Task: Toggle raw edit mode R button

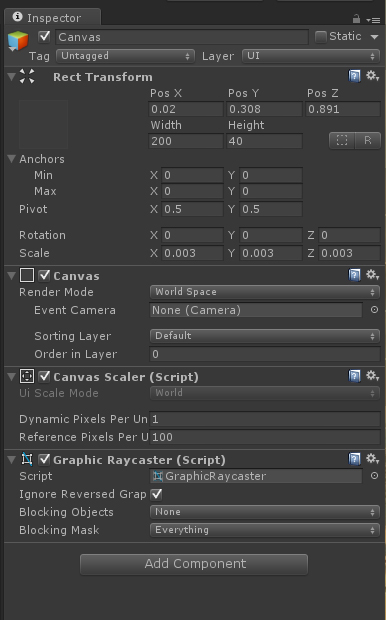Action: [368, 140]
